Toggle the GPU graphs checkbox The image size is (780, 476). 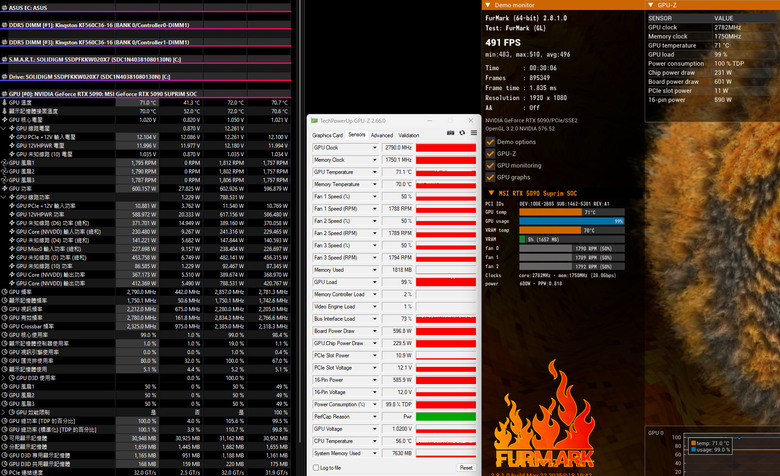(x=490, y=177)
